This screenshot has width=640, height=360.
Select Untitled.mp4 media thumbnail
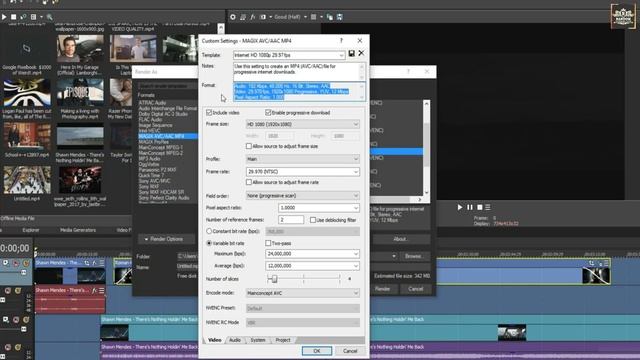click(x=27, y=180)
